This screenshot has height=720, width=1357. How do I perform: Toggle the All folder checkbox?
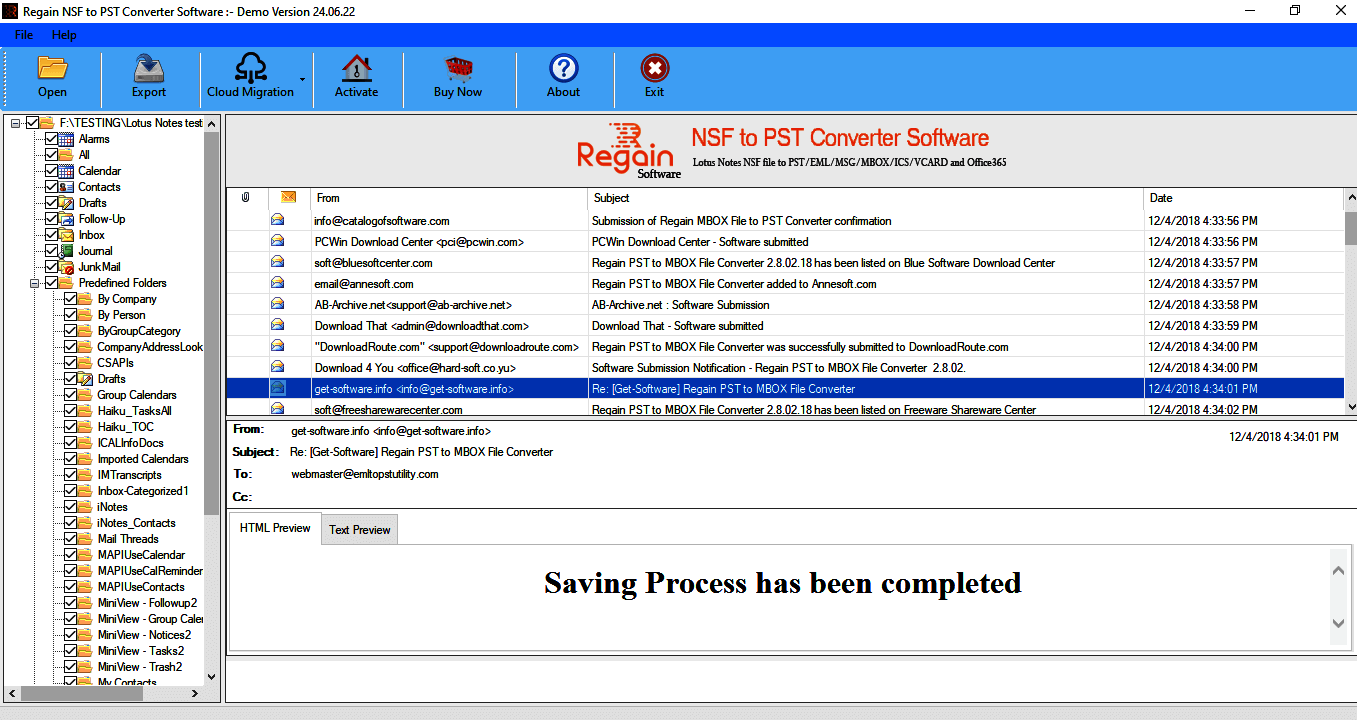(51, 155)
